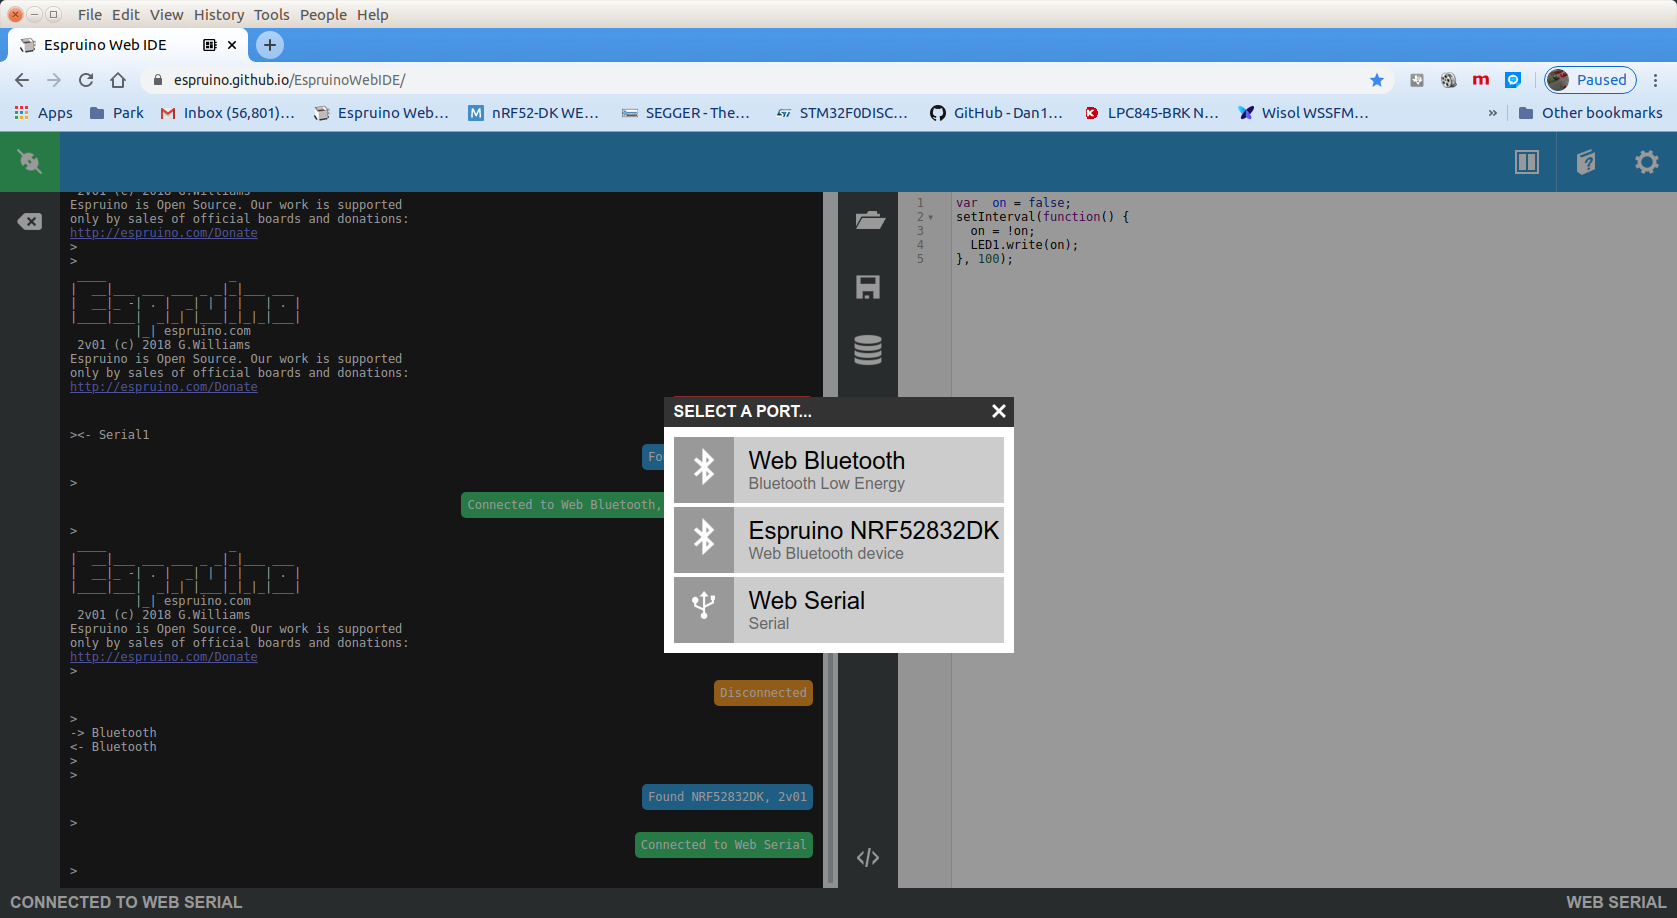Select the Espruino Web IDE browser tab
The width and height of the screenshot is (1677, 918).
(128, 45)
